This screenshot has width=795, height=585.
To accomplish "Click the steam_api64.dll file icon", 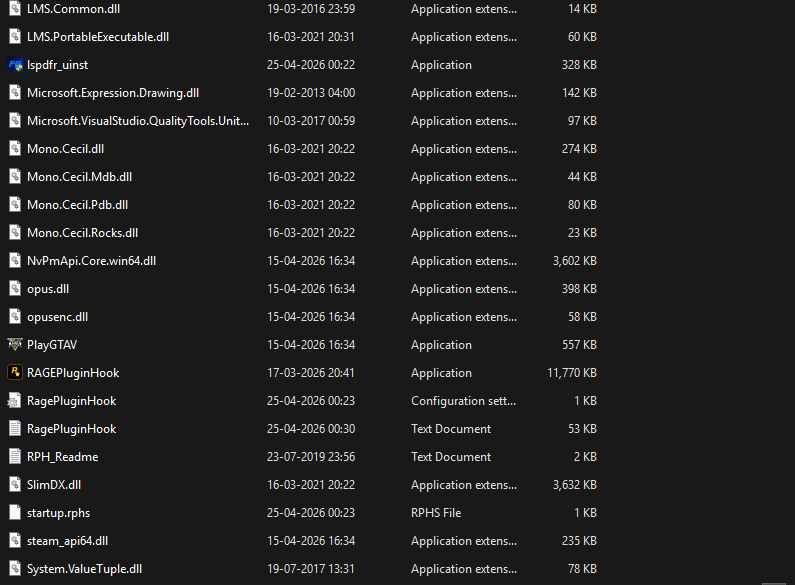I will click(x=15, y=541).
